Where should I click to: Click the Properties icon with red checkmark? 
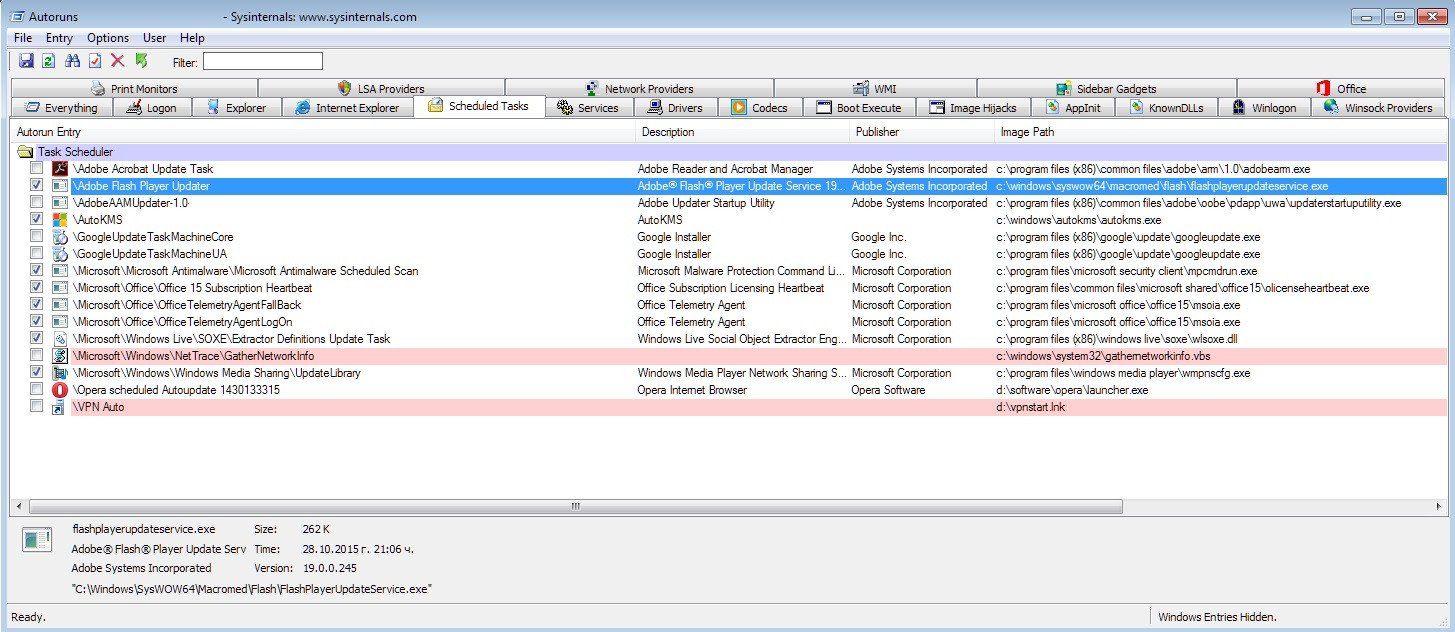point(95,62)
